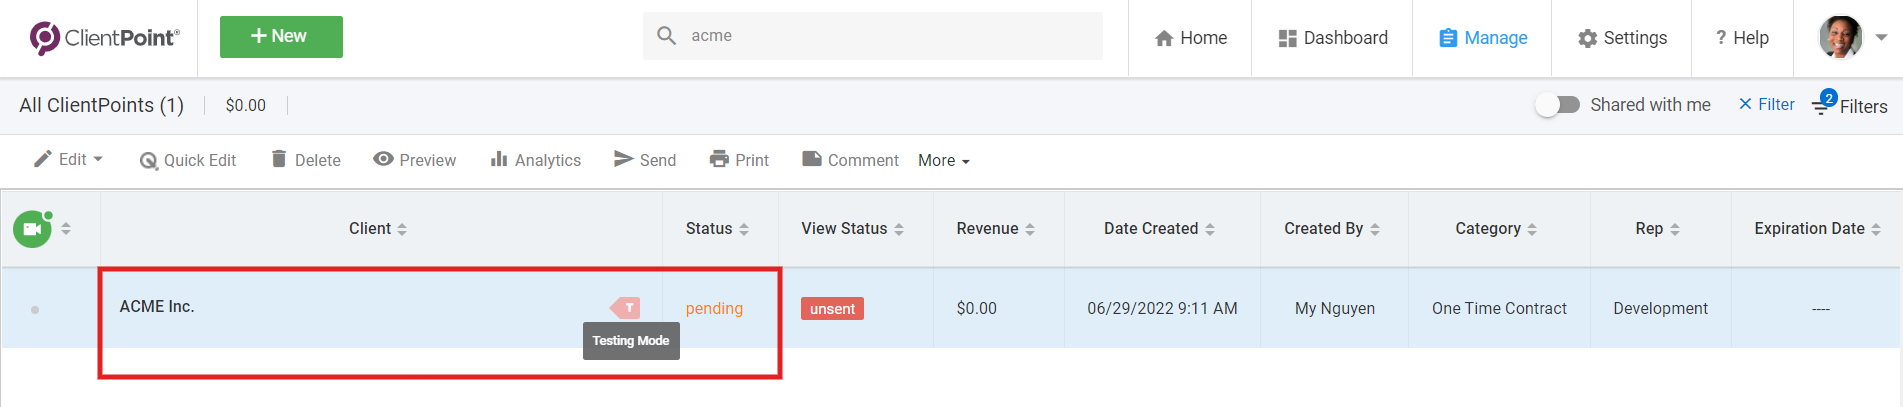The image size is (1903, 407).
Task: Clear filters with the X Filter link
Action: pyautogui.click(x=1766, y=104)
